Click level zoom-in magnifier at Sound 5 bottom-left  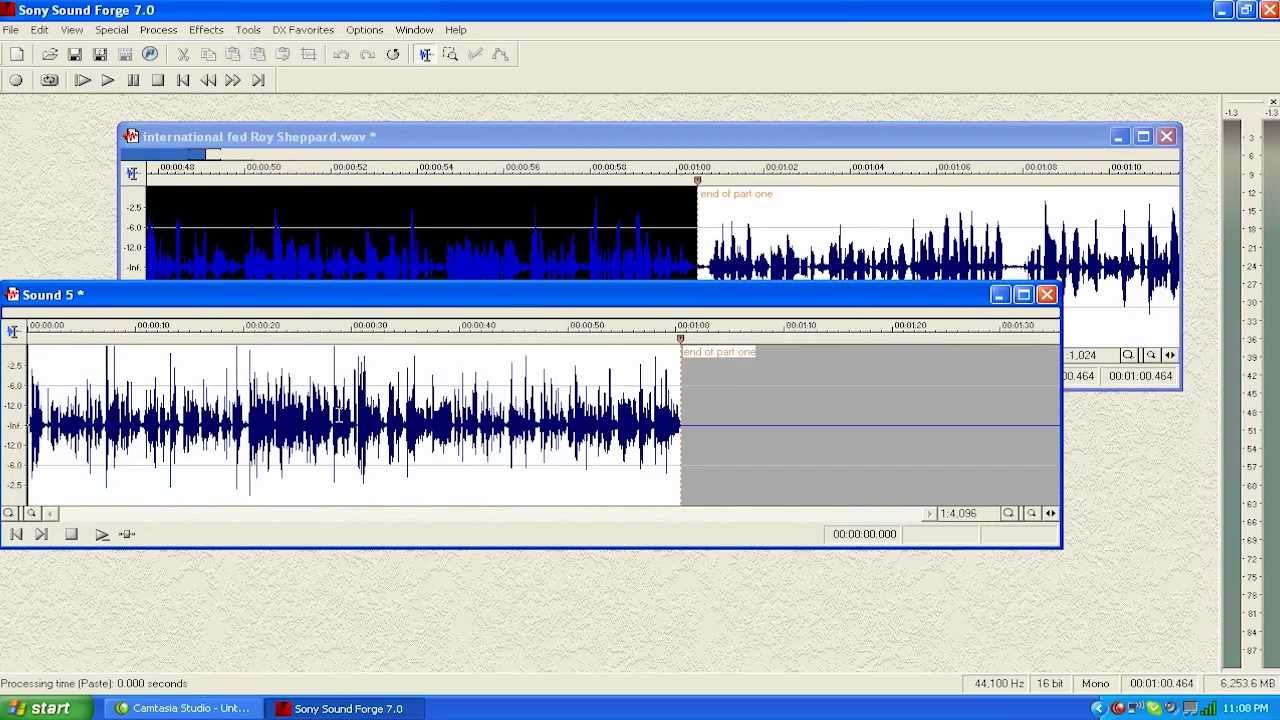point(9,513)
